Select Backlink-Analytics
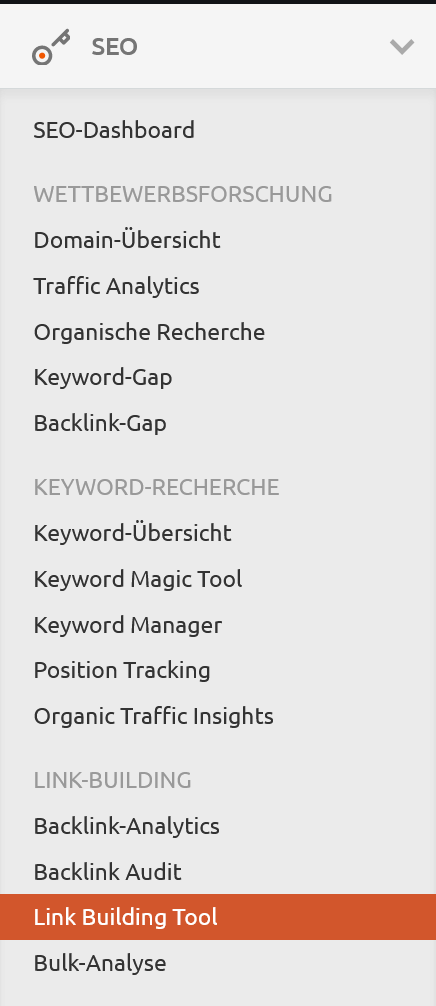 tap(127, 826)
